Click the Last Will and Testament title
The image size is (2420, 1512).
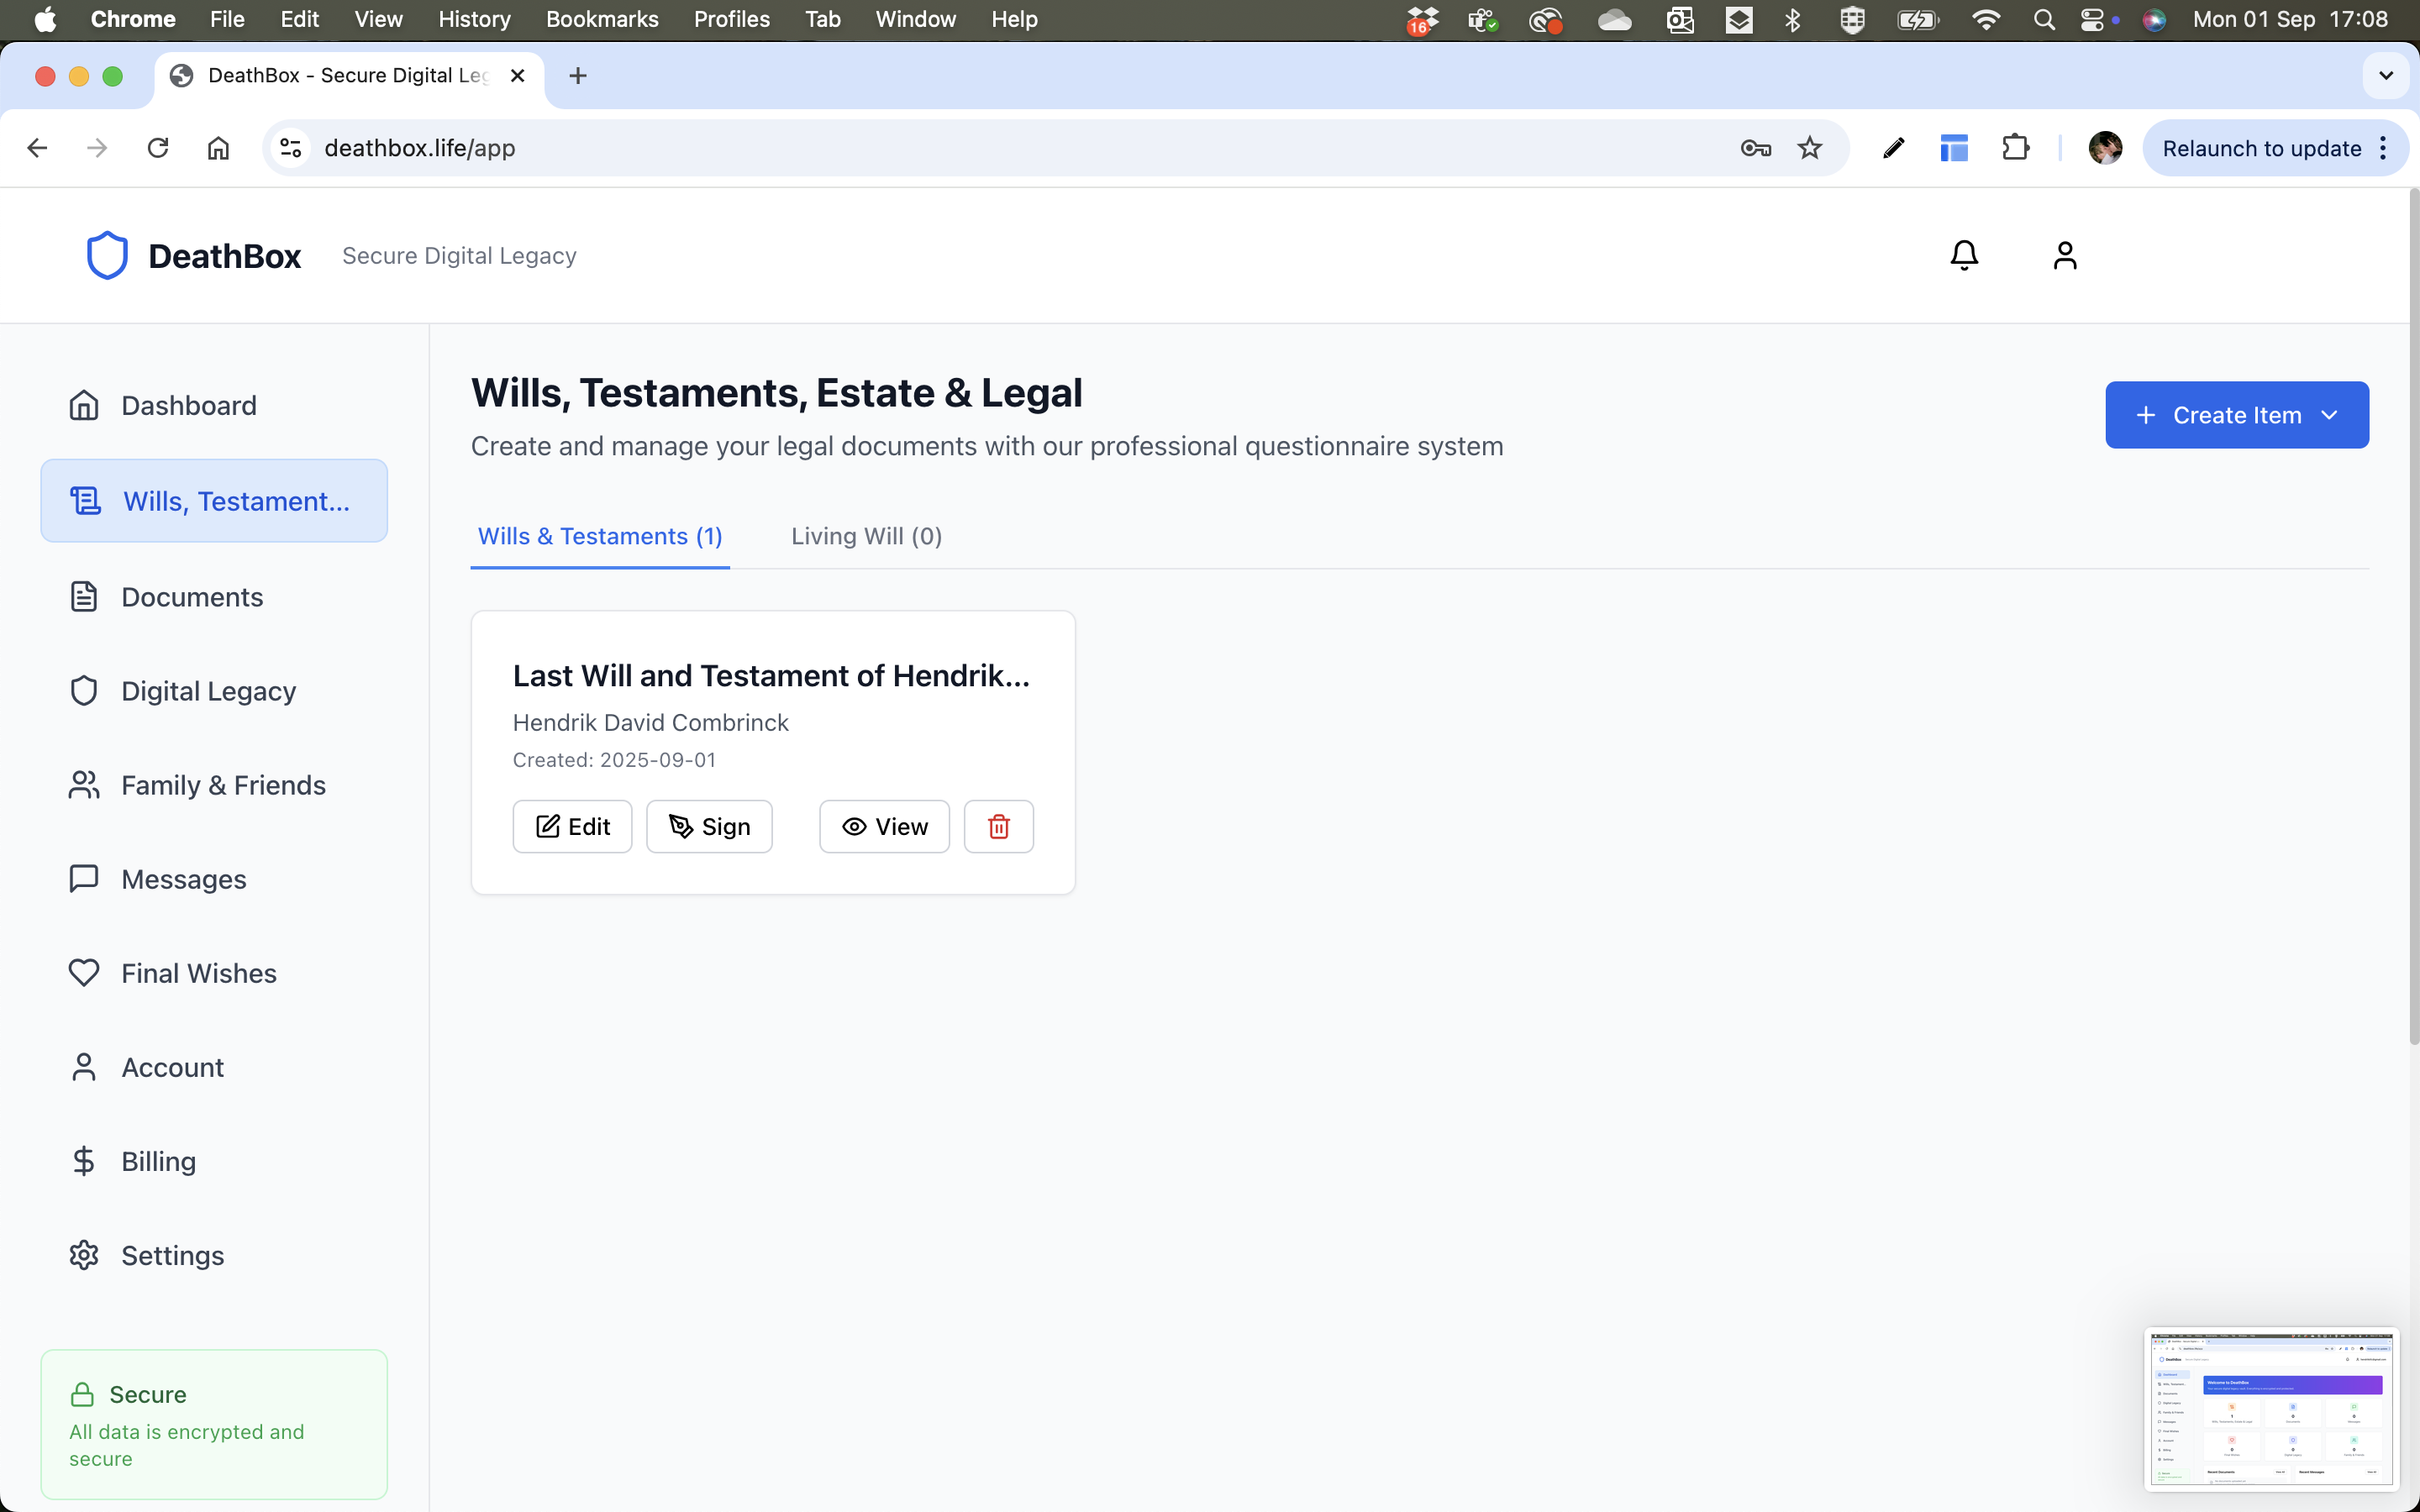pos(771,676)
